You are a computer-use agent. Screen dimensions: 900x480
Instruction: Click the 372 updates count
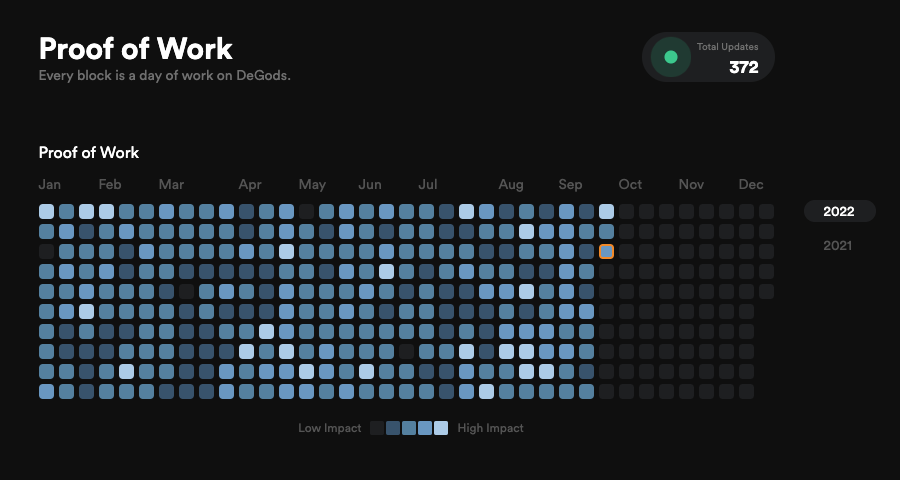pyautogui.click(x=743, y=67)
